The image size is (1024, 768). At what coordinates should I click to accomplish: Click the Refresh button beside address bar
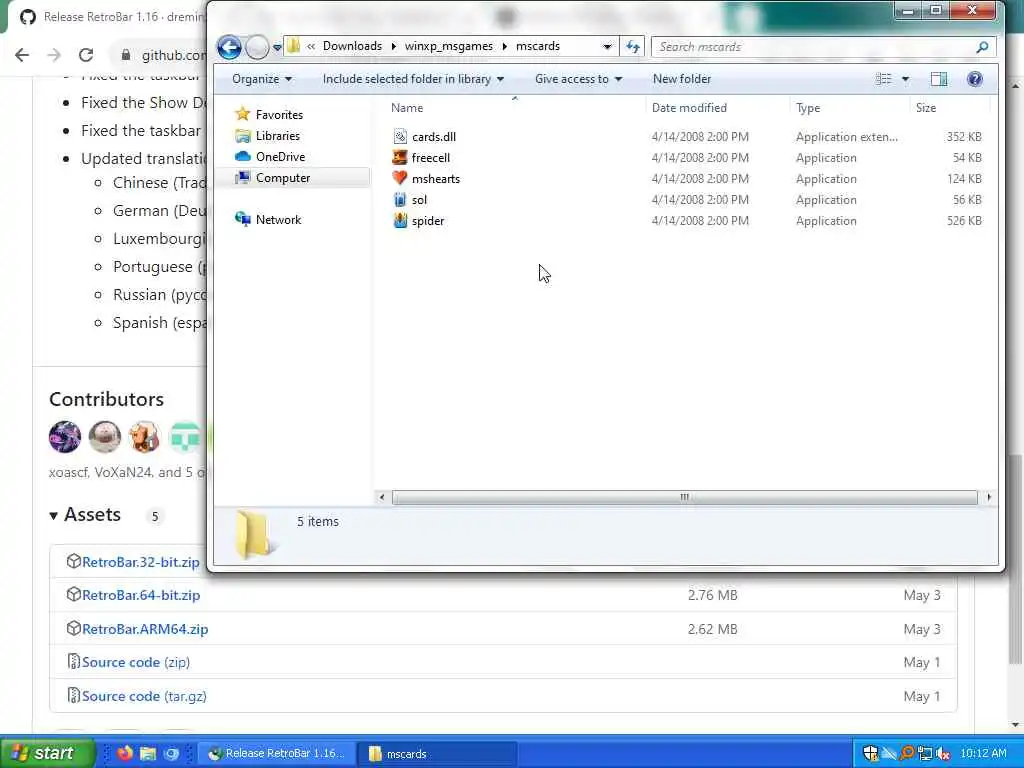tap(632, 46)
